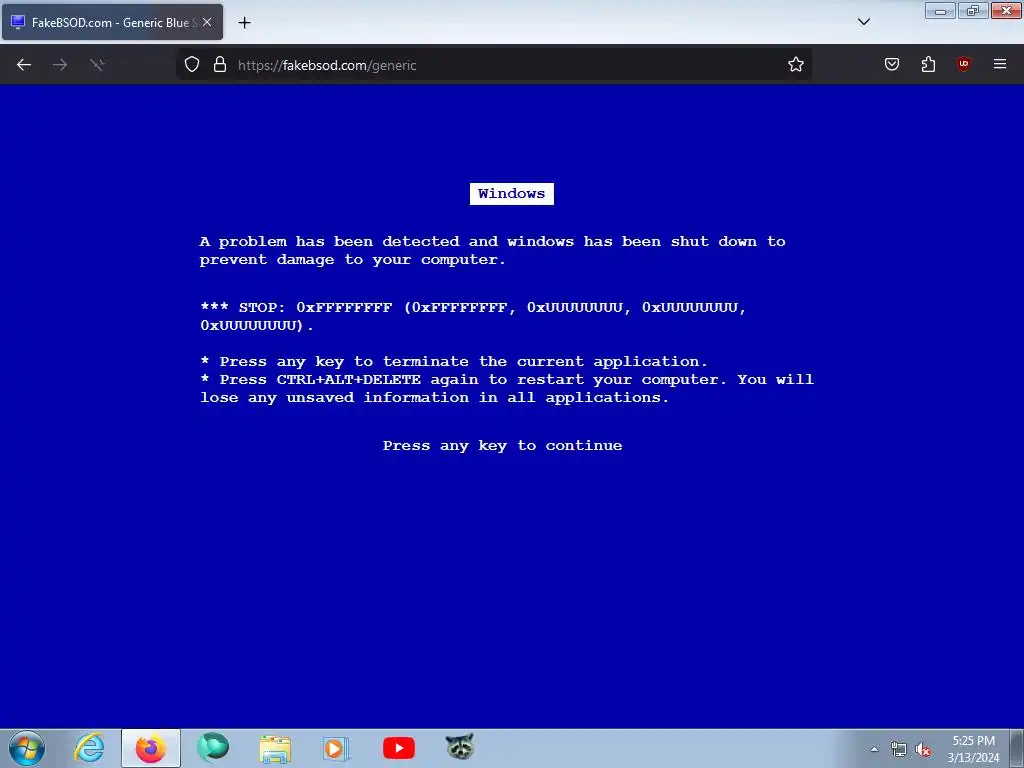Screen dimensions: 1024x768
Task: Open Windows Explorer folder in taskbar
Action: coord(275,748)
